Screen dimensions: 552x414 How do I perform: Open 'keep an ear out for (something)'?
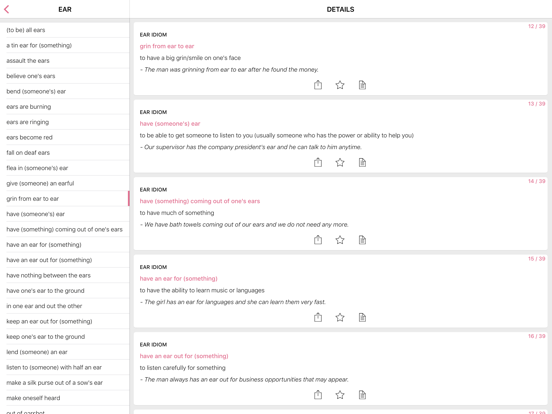65,321
